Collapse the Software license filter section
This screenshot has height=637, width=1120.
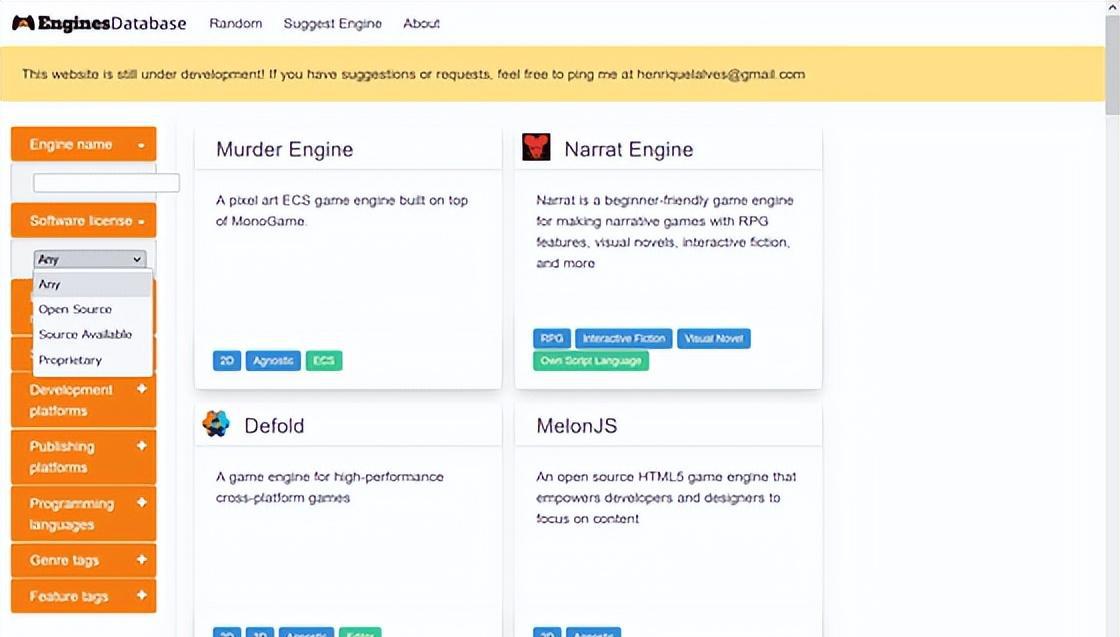click(x=84, y=221)
